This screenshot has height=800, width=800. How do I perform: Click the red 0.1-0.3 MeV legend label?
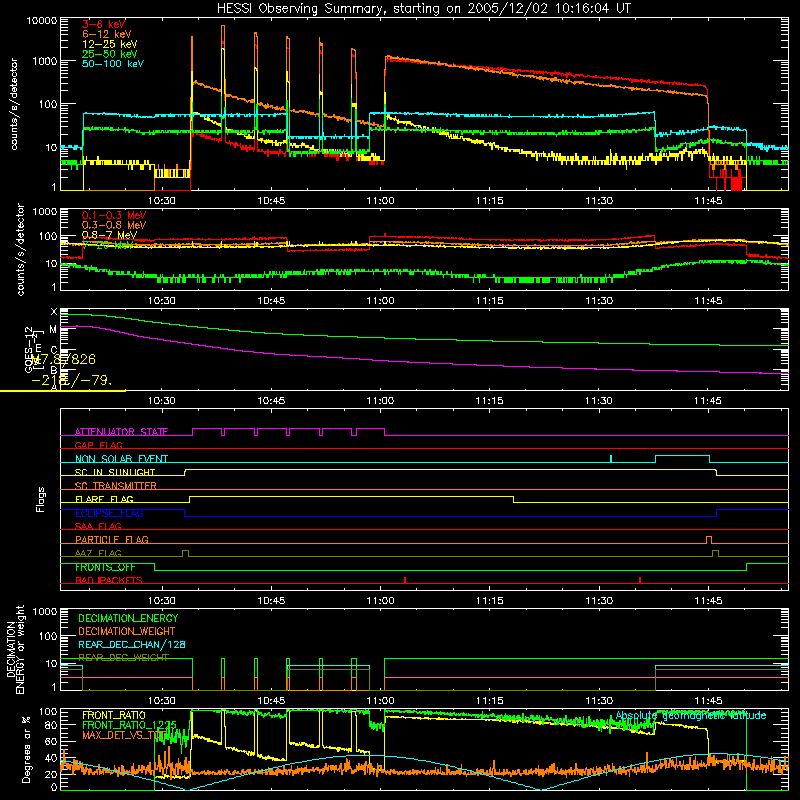114,215
